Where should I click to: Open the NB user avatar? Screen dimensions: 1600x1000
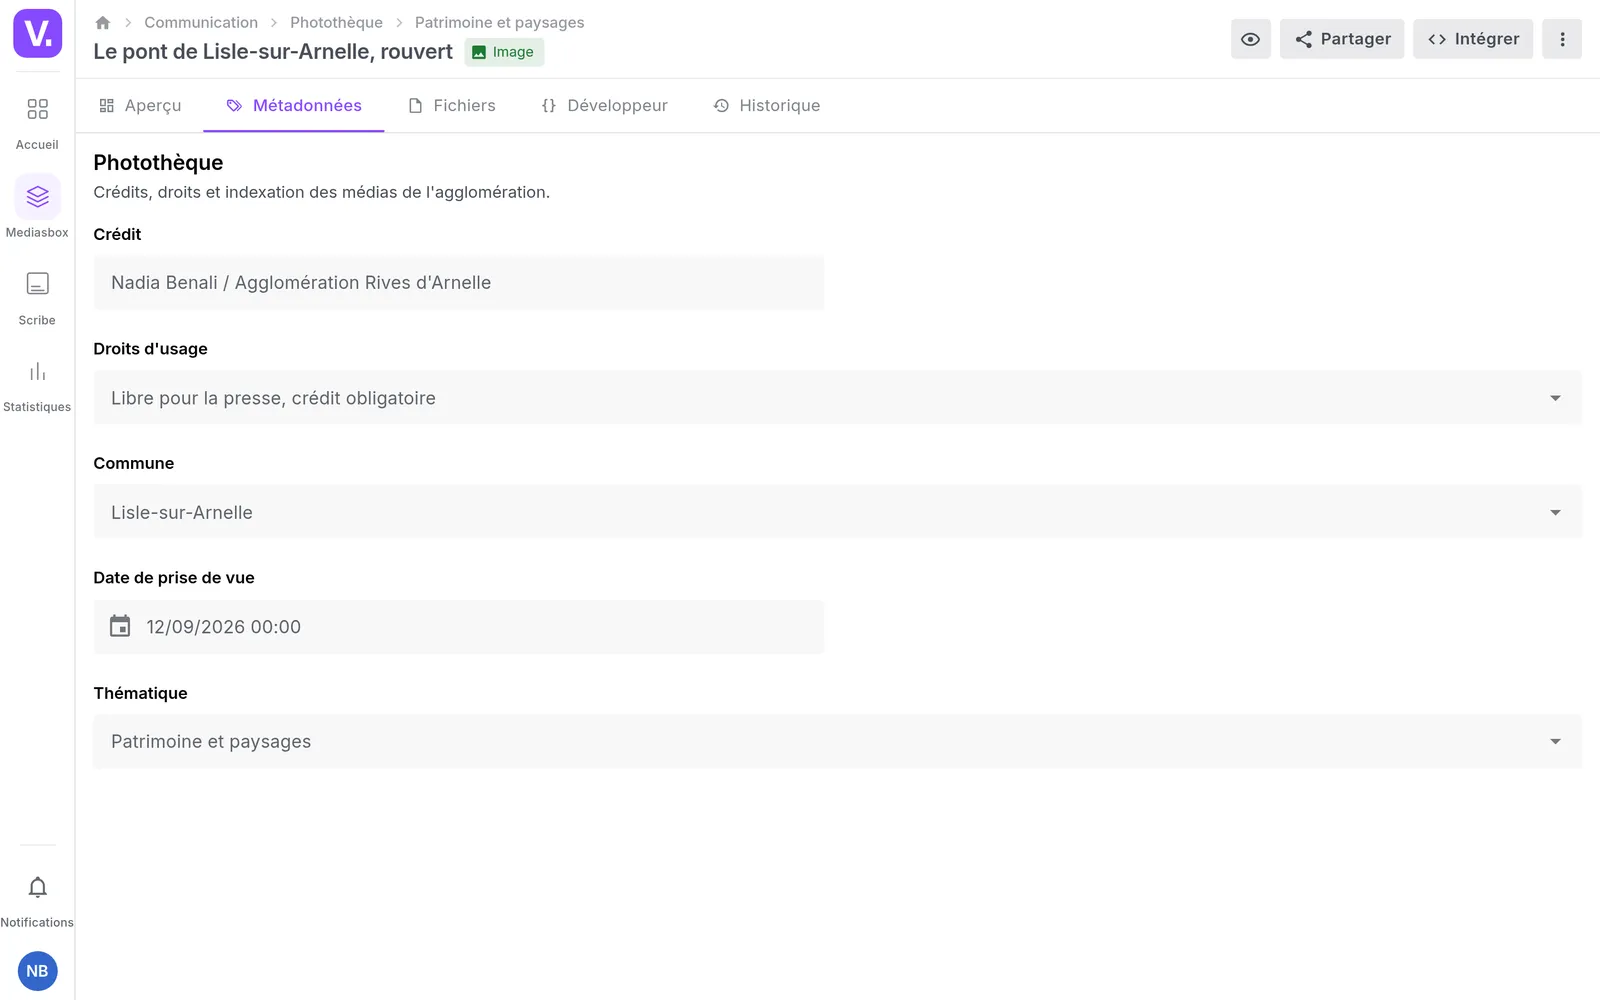[x=37, y=971]
